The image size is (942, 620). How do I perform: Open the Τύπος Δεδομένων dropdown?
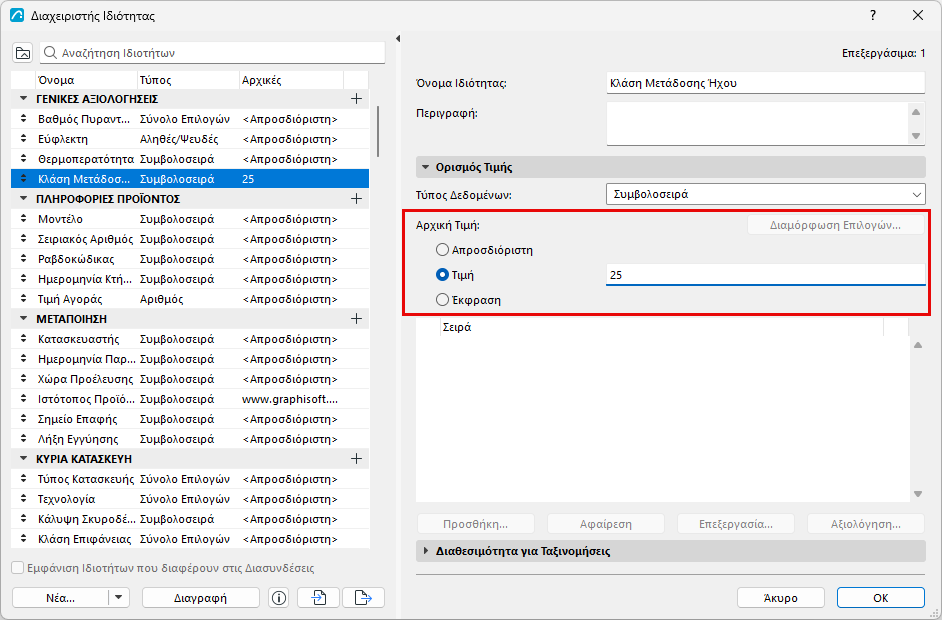(x=765, y=195)
